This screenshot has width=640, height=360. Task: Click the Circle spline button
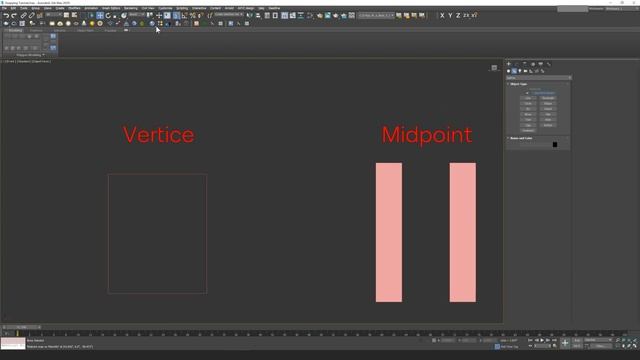(x=528, y=103)
